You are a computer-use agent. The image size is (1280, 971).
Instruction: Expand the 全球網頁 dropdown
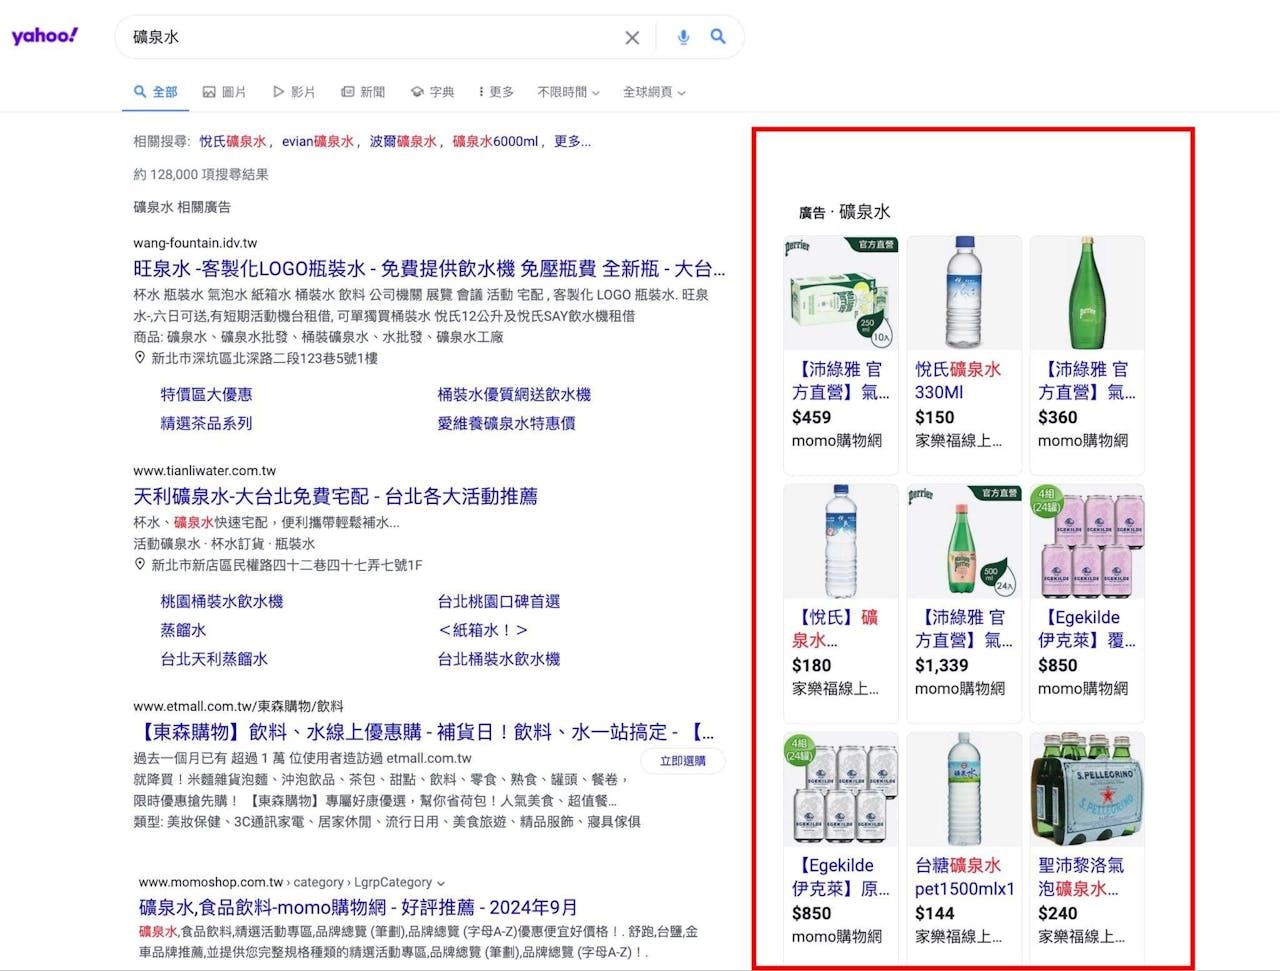(654, 92)
